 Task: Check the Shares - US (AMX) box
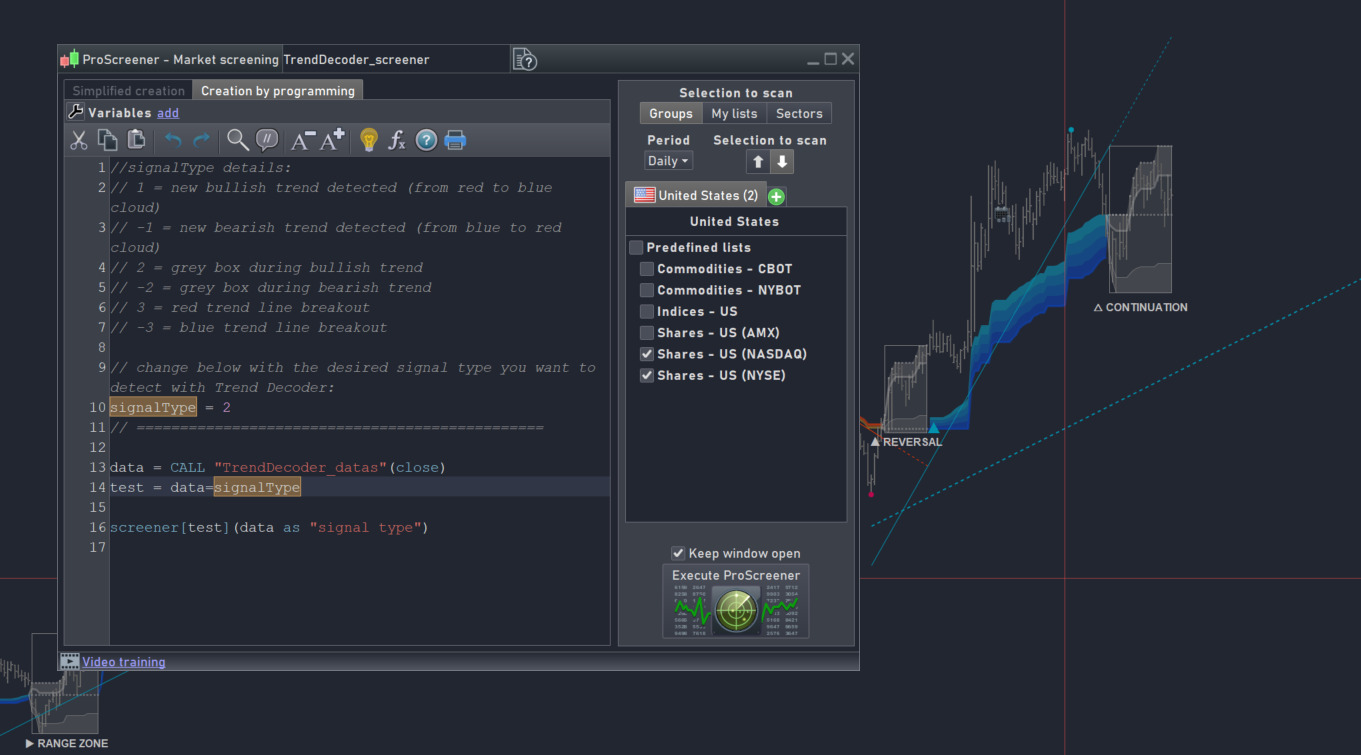(x=647, y=333)
